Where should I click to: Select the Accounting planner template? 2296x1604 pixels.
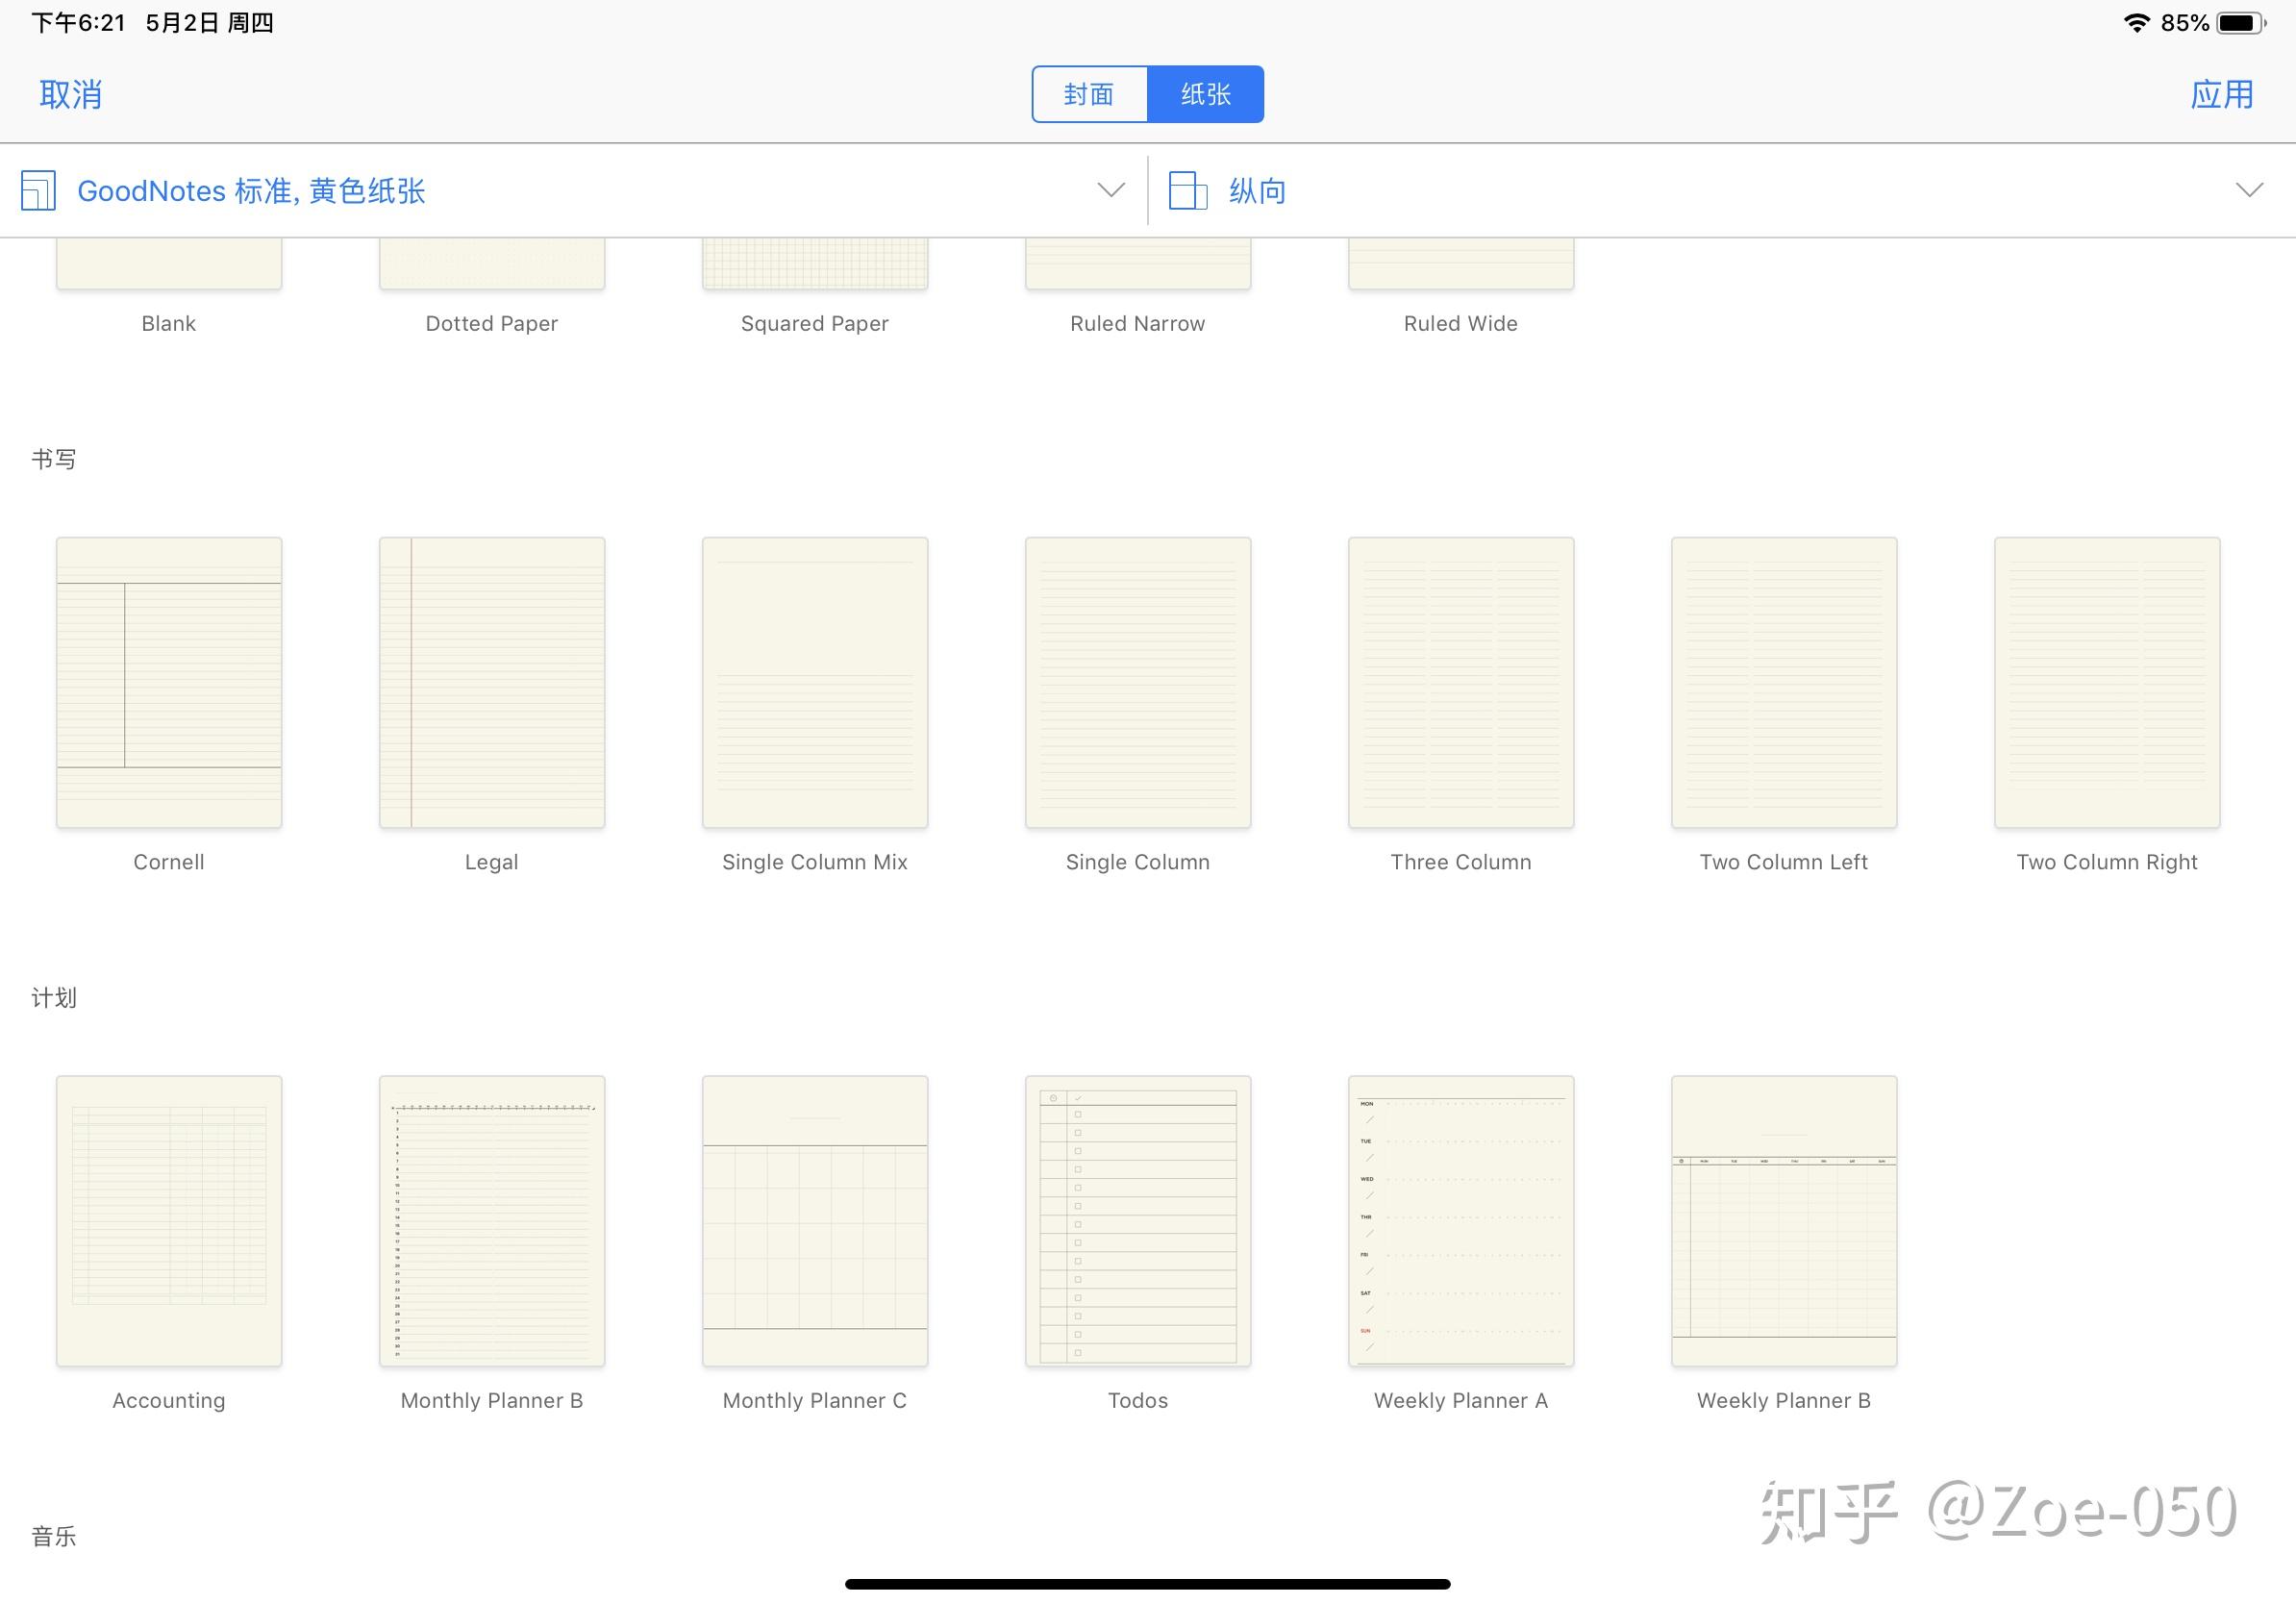pos(168,1221)
